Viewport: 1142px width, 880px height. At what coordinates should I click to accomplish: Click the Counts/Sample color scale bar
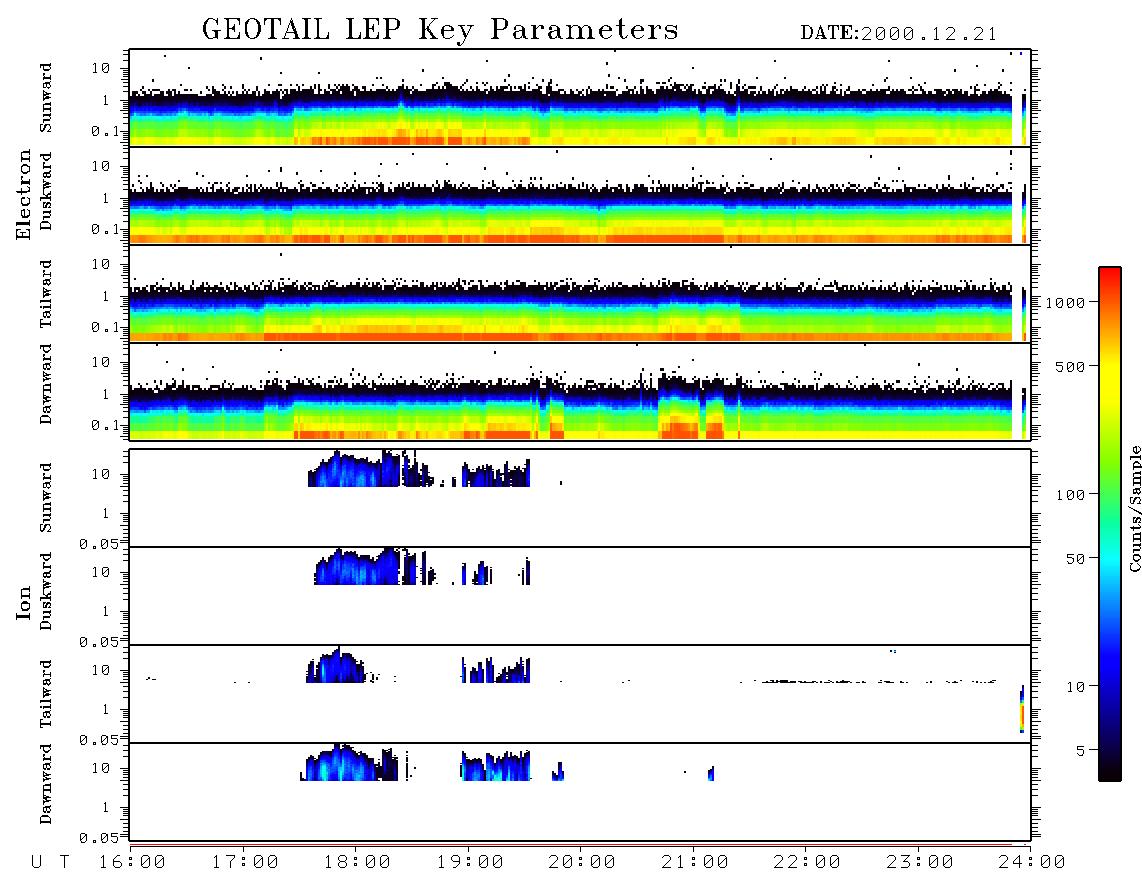(1109, 524)
